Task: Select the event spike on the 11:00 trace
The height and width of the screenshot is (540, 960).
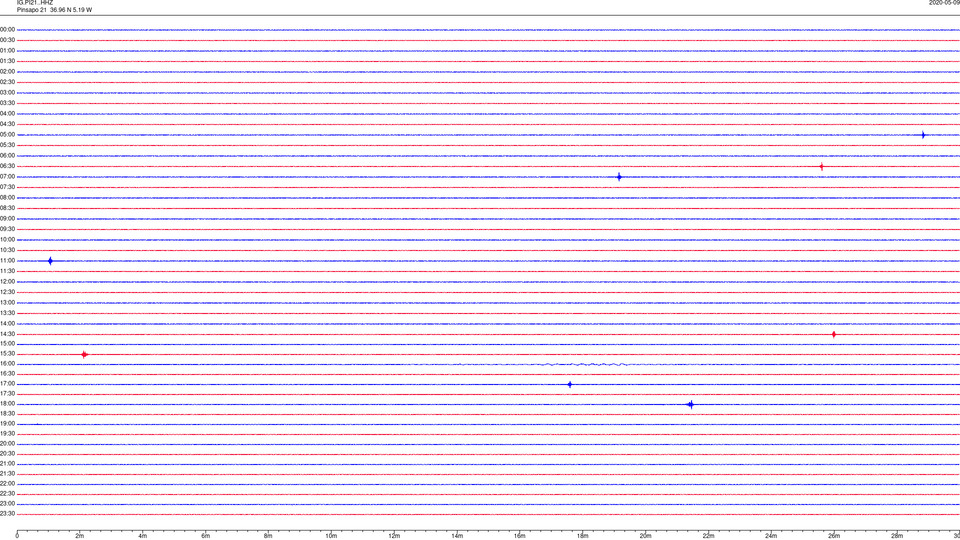Action: click(50, 261)
